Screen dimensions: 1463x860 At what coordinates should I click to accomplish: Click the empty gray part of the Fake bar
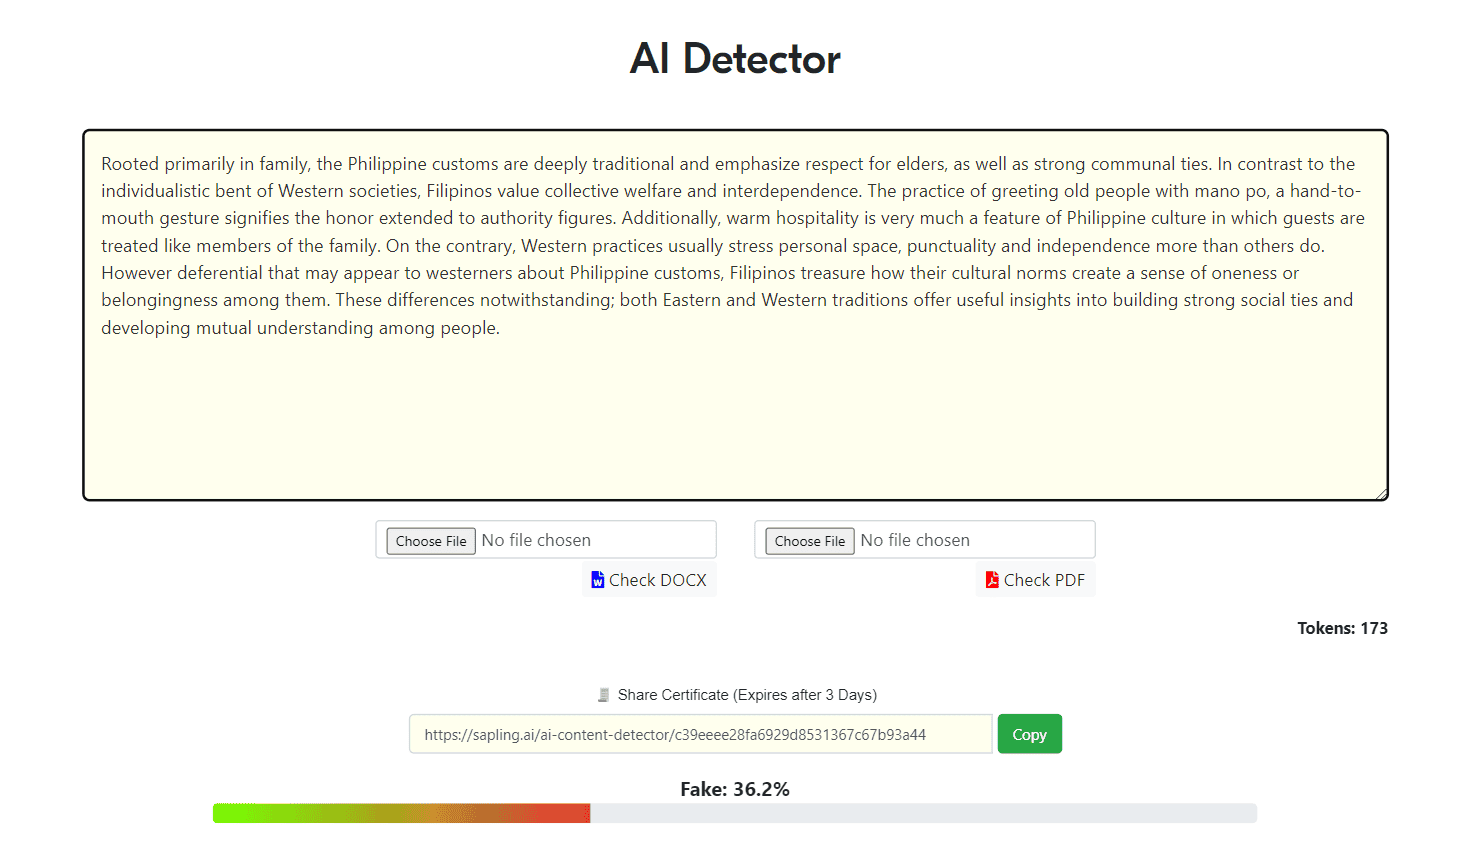920,813
